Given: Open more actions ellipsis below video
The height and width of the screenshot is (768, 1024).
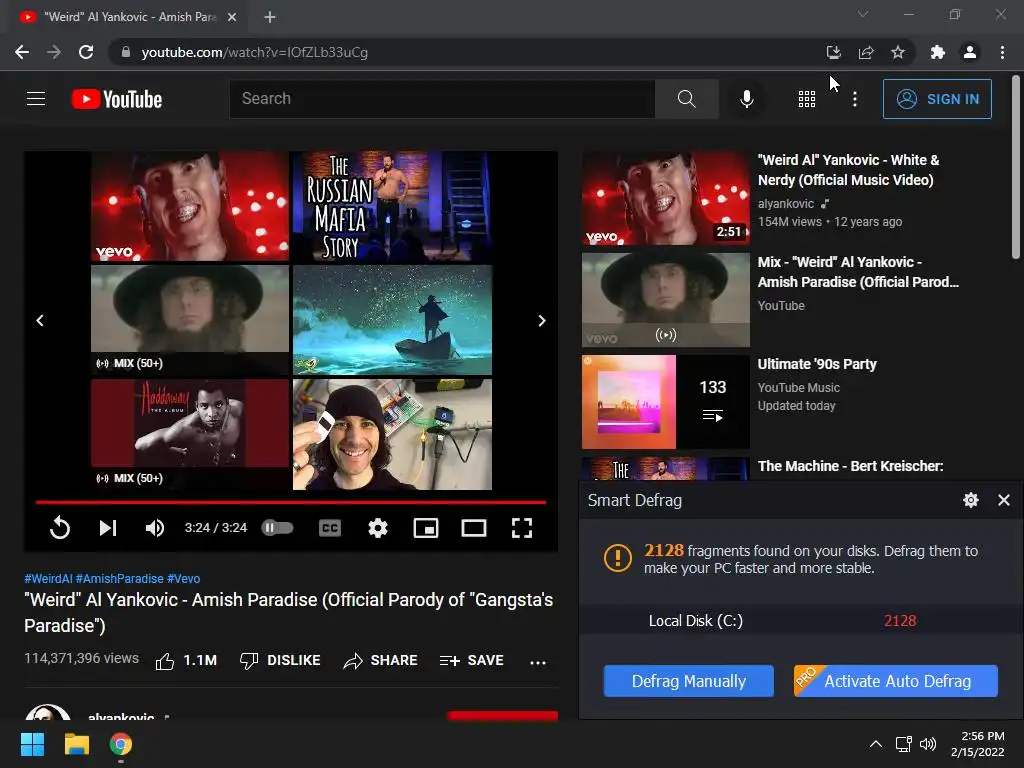Looking at the screenshot, I should point(538,662).
